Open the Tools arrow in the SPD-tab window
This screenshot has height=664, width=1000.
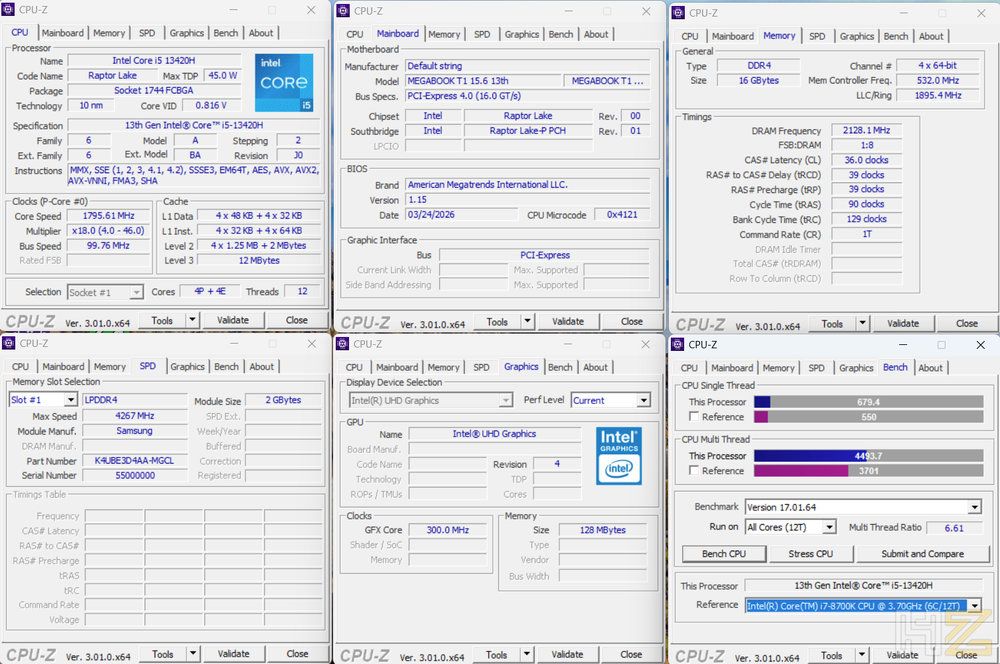click(x=193, y=653)
